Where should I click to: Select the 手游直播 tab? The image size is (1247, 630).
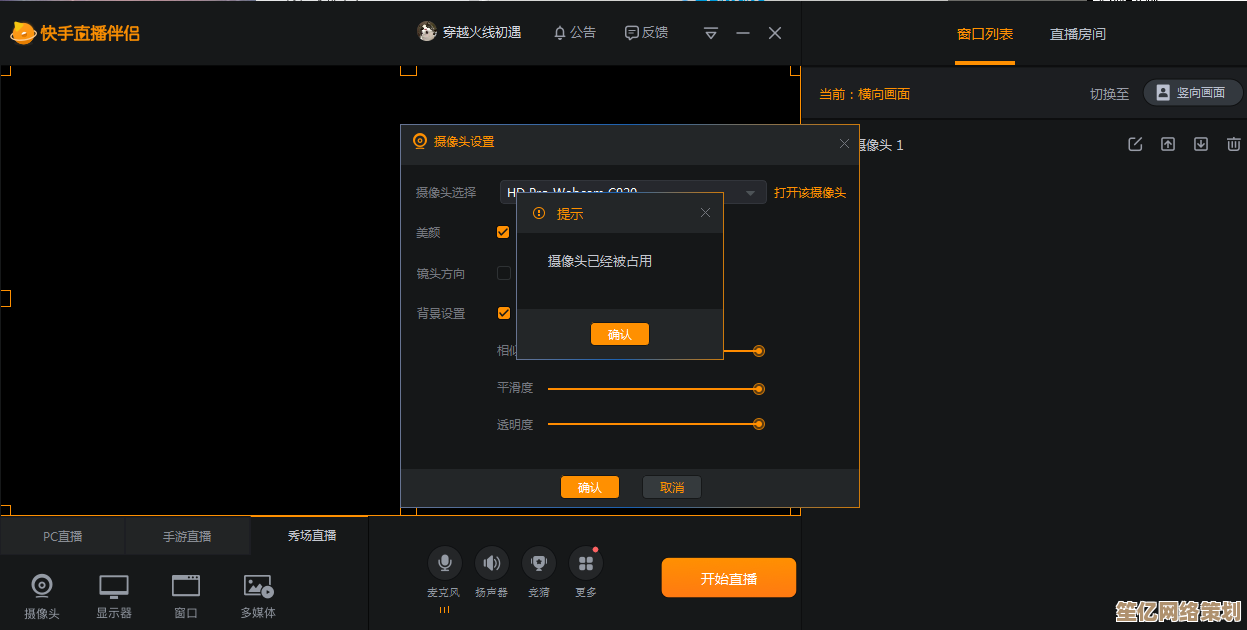point(187,536)
